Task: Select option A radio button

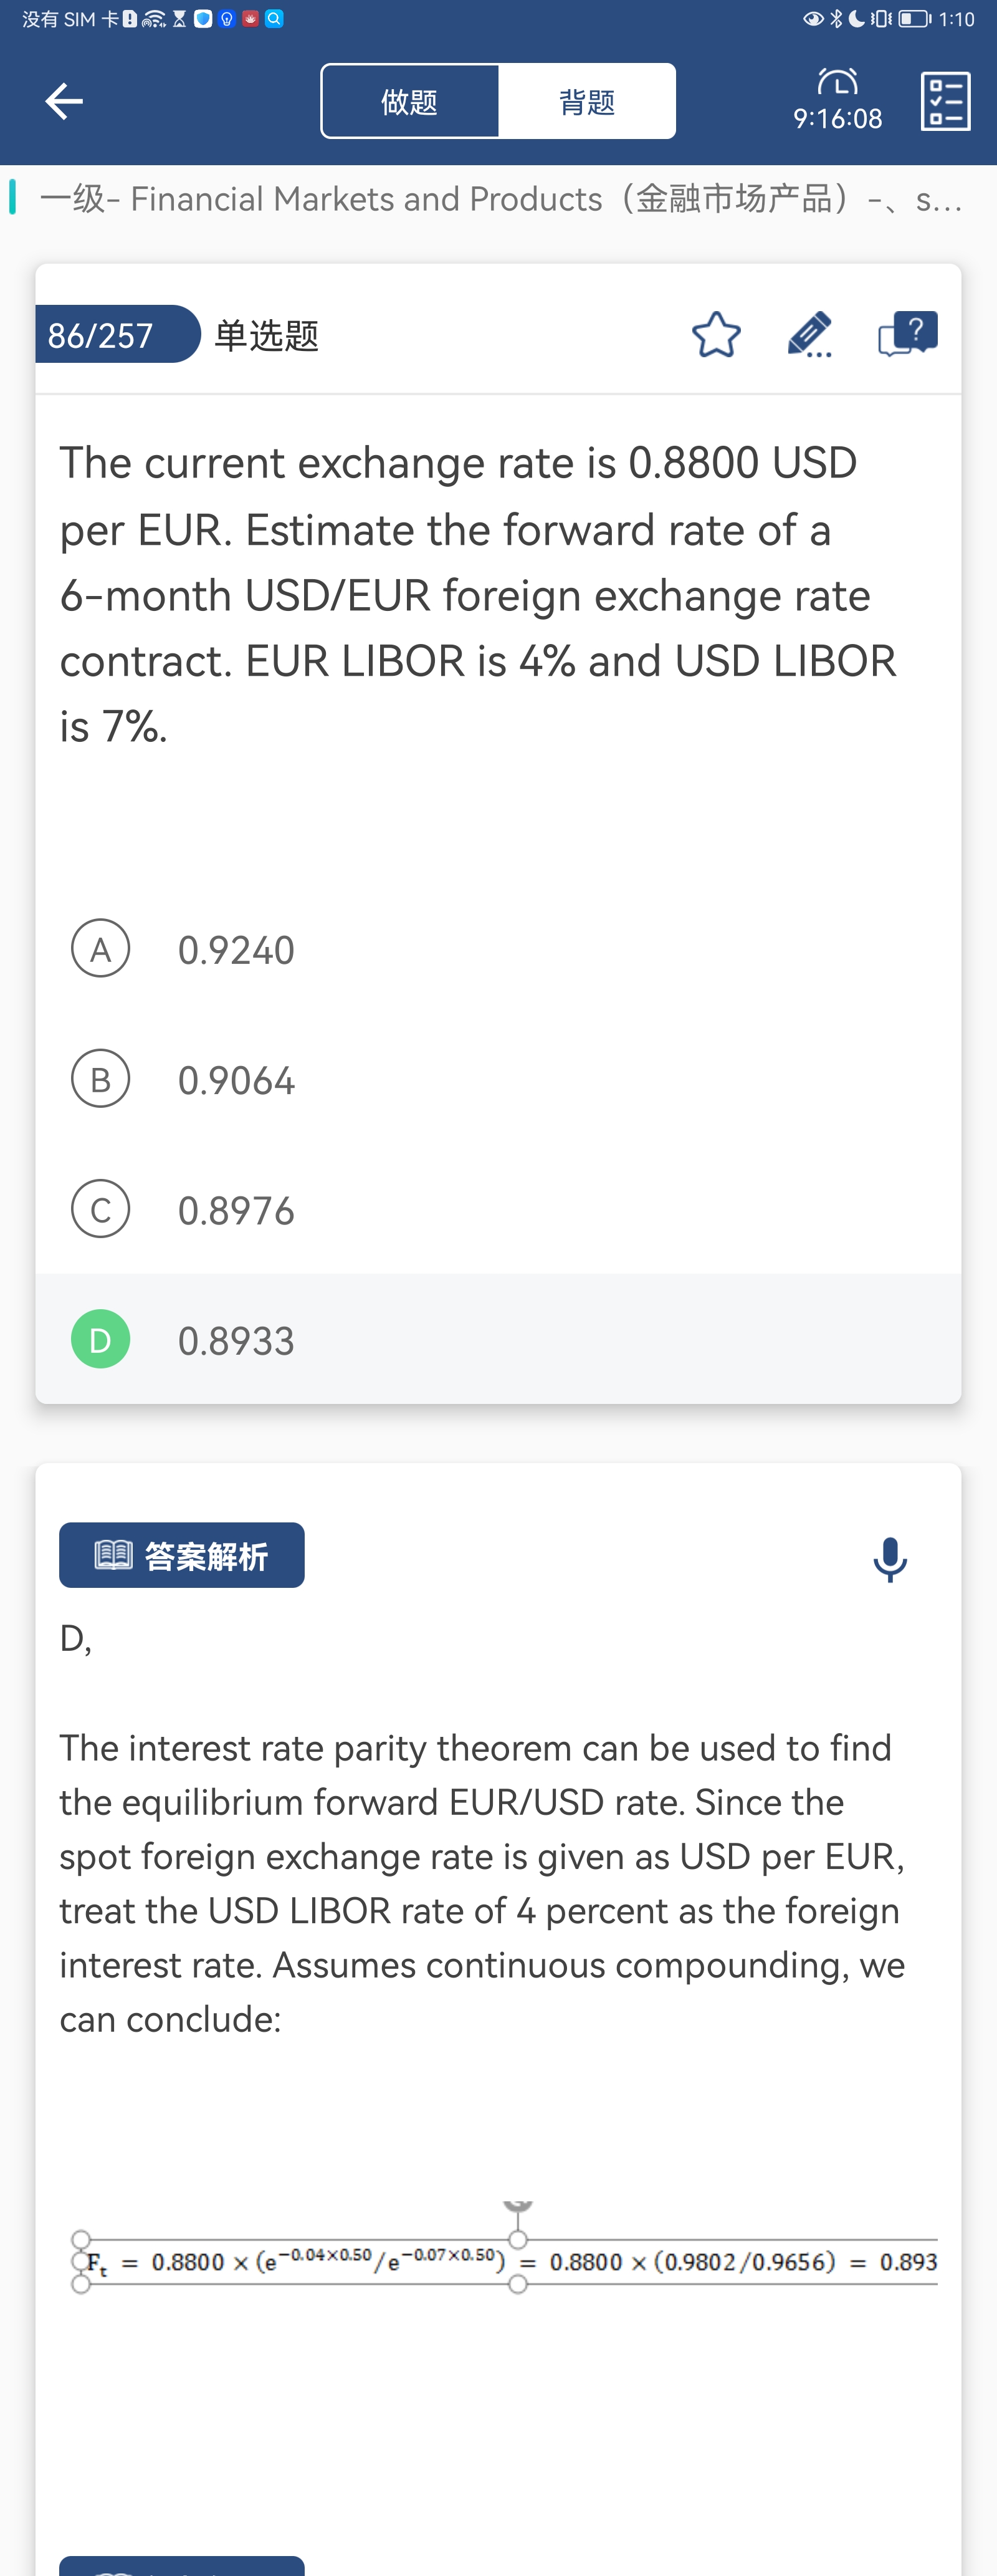Action: pyautogui.click(x=101, y=949)
